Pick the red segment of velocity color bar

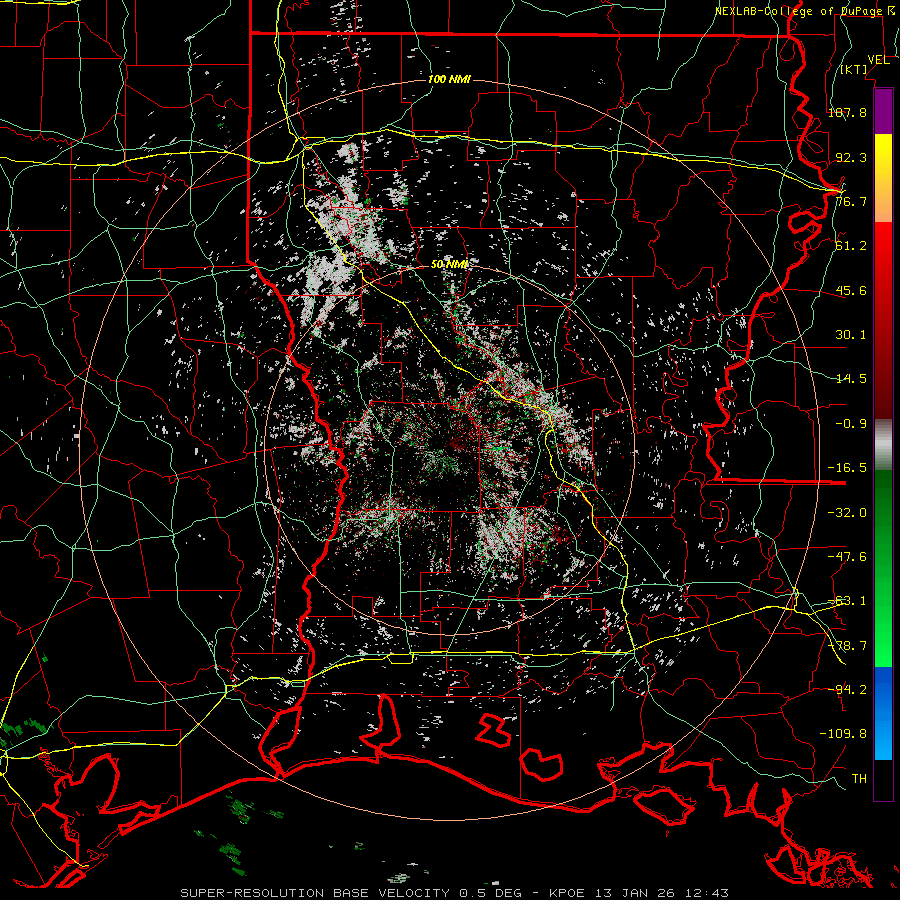[x=883, y=321]
